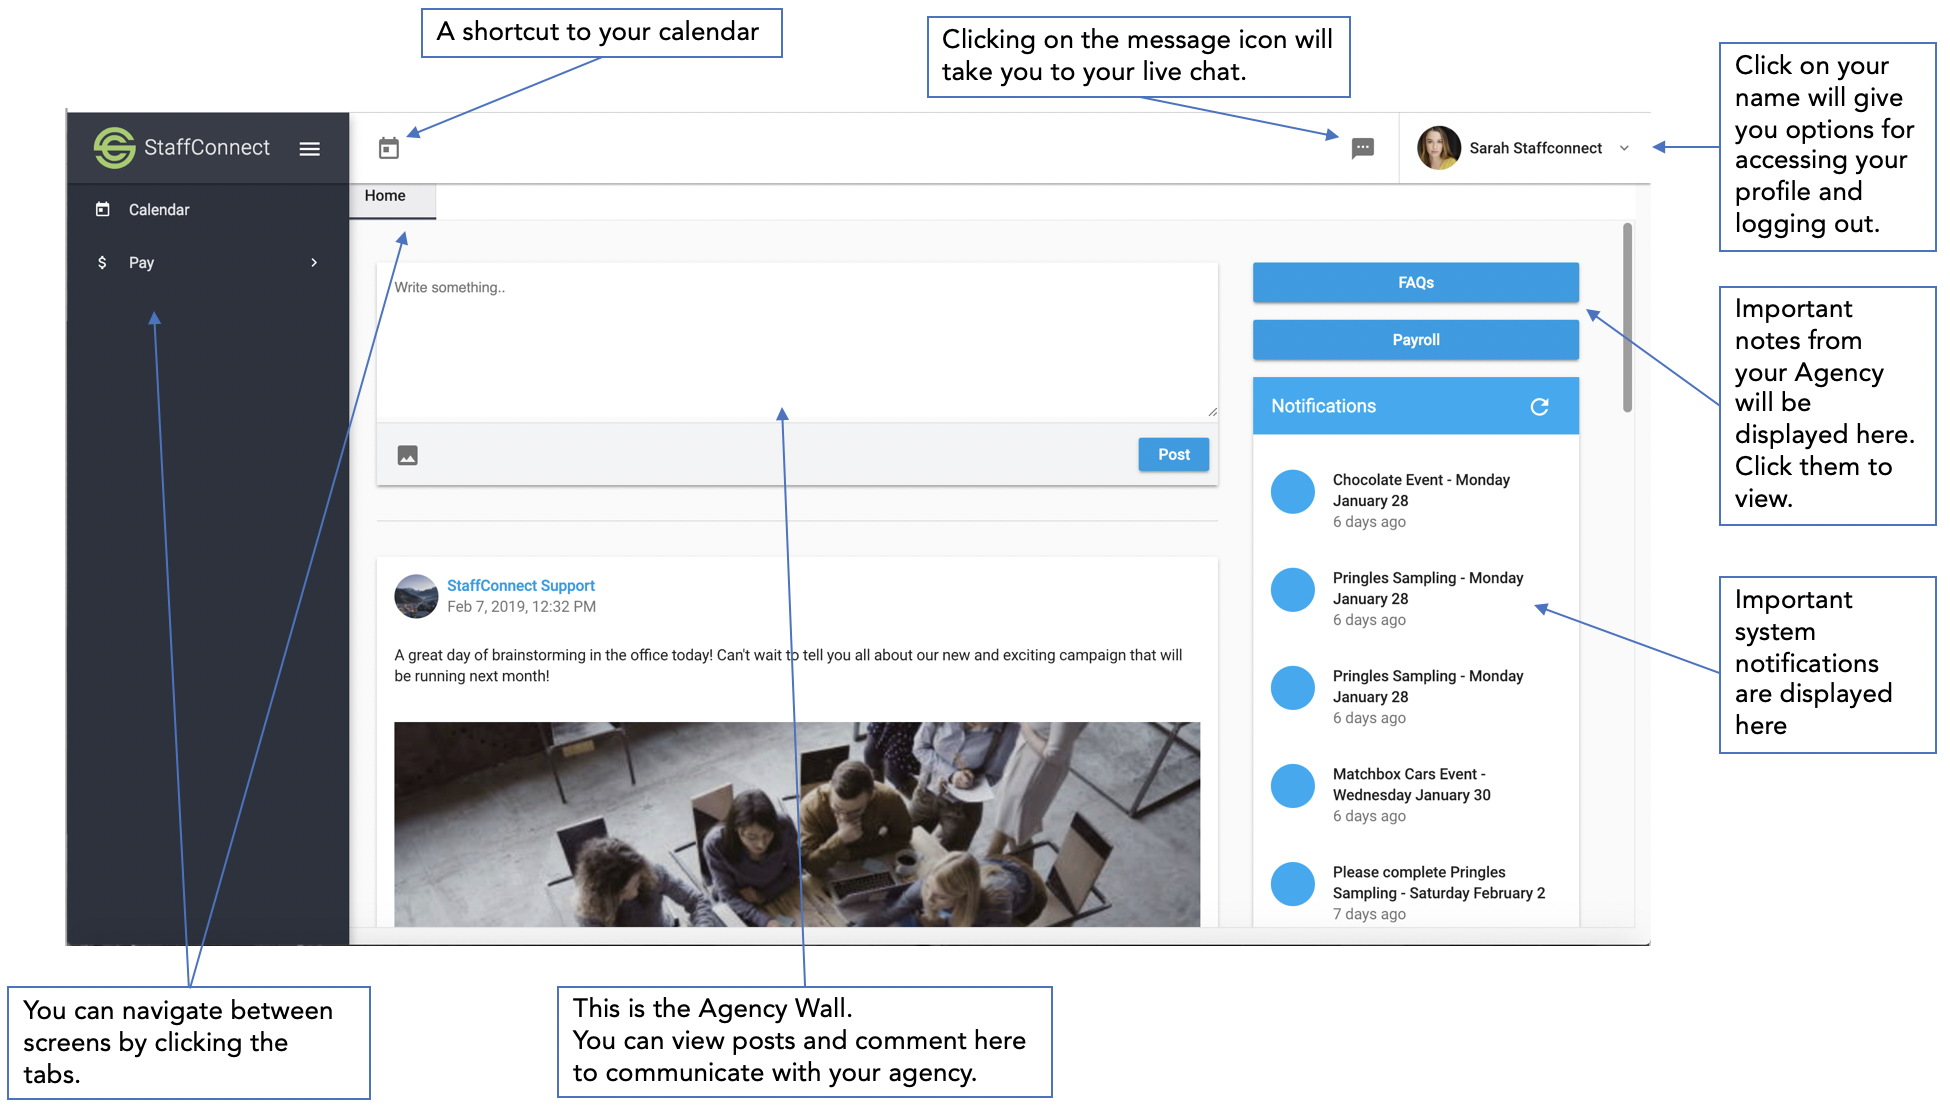Open the Matchbox Cars Event notification
The height and width of the screenshot is (1112, 1950).
click(x=1410, y=785)
